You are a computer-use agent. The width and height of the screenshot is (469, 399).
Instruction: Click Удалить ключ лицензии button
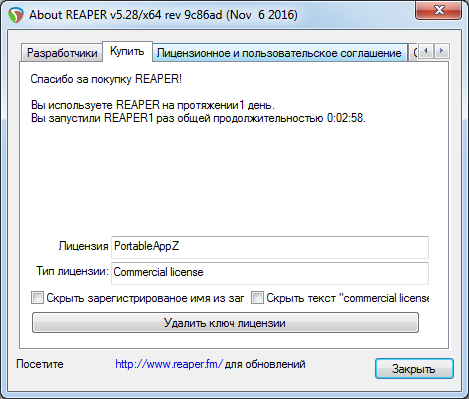[225, 322]
